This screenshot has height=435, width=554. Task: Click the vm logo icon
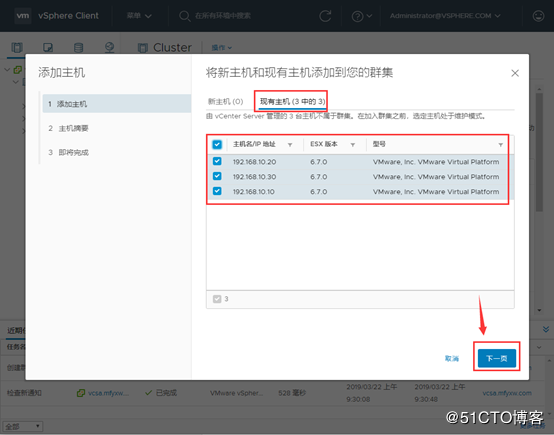[x=23, y=16]
